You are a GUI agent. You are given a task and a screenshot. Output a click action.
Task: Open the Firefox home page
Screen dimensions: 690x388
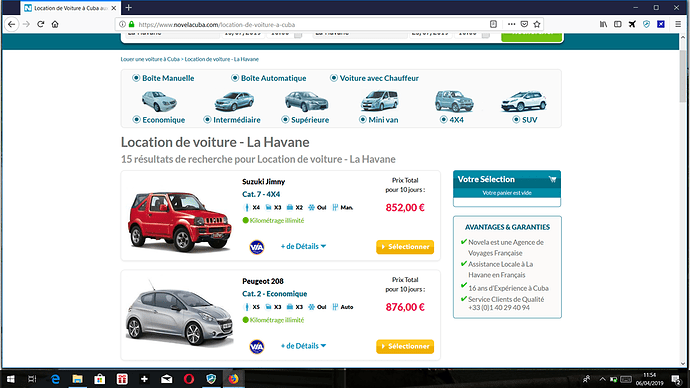(55, 24)
